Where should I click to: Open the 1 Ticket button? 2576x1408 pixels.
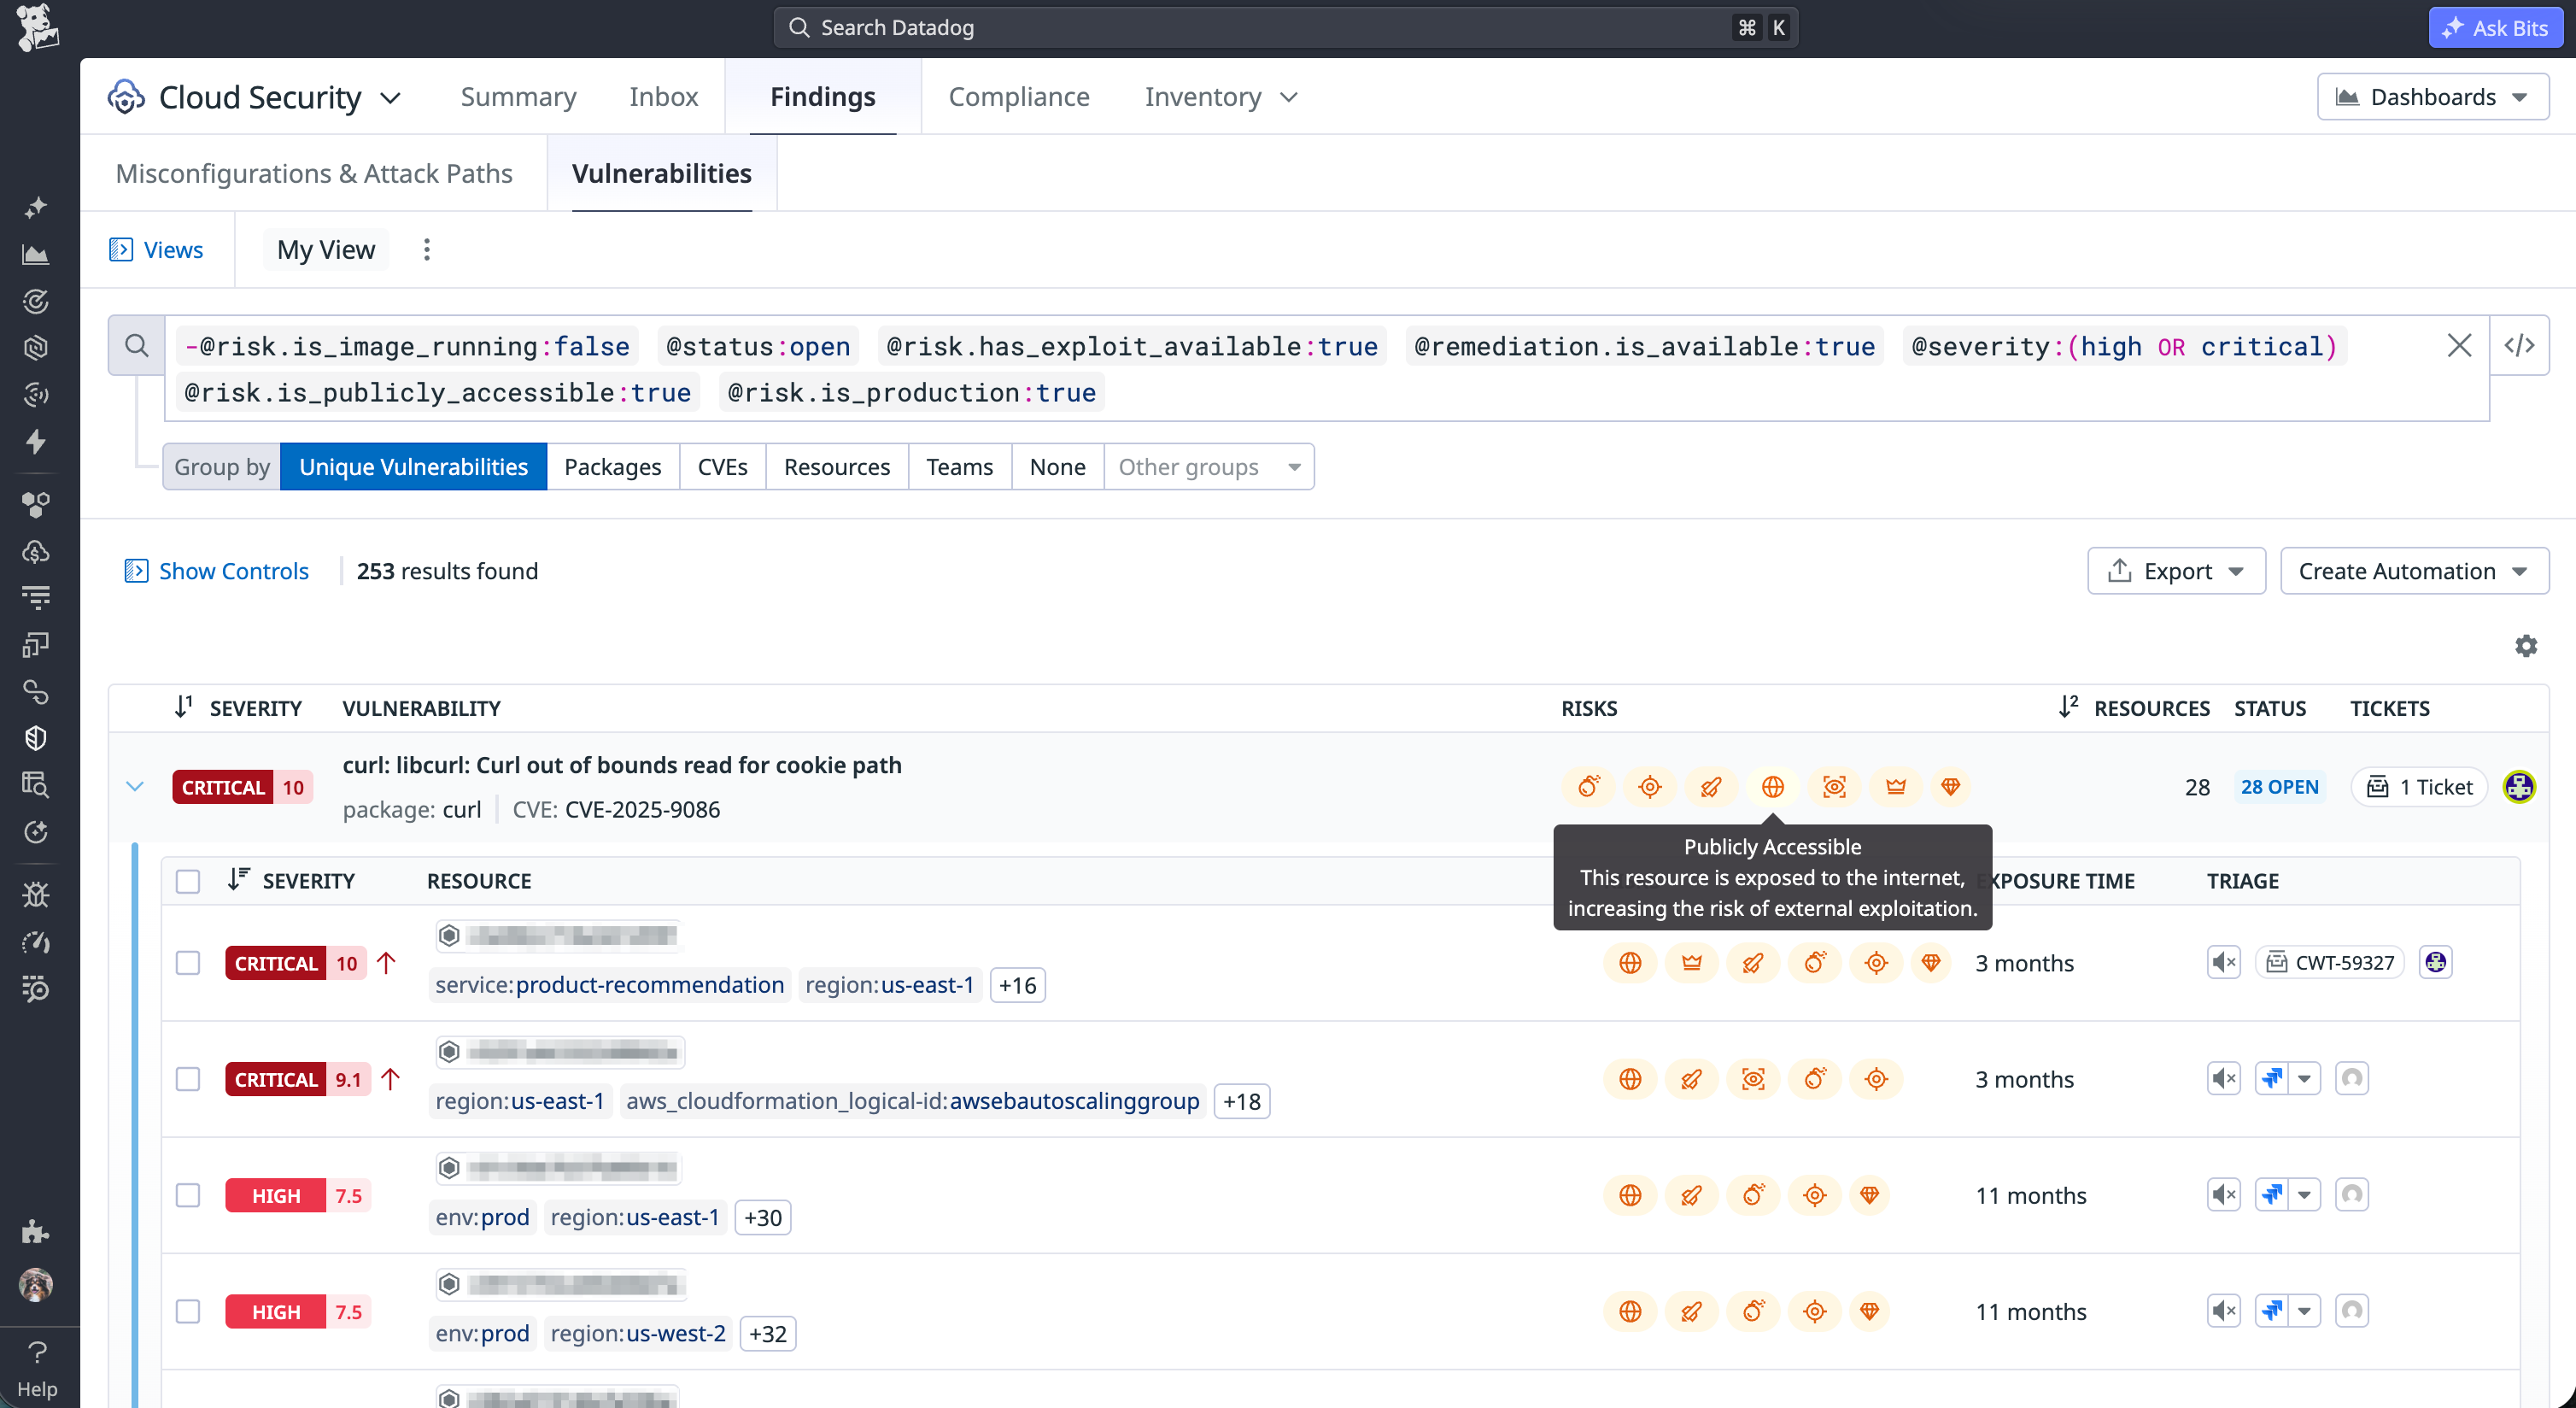(x=2419, y=787)
